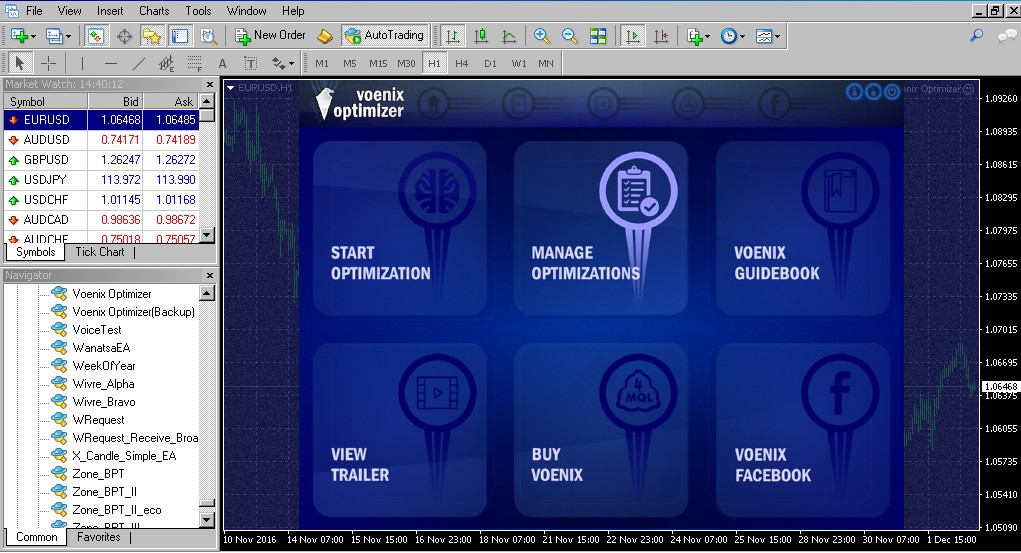
Task: Open the Strategy Tester magnifier icon
Action: click(208, 36)
